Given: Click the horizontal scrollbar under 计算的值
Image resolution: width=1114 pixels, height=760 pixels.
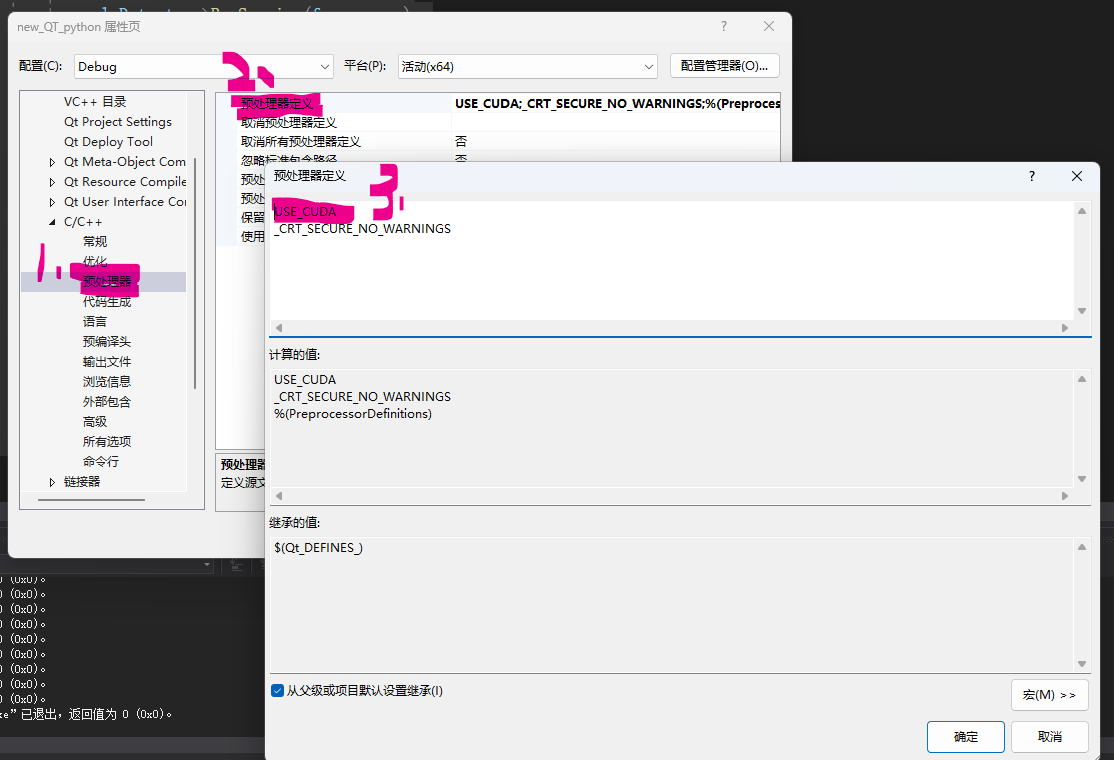Looking at the screenshot, I should pyautogui.click(x=670, y=495).
